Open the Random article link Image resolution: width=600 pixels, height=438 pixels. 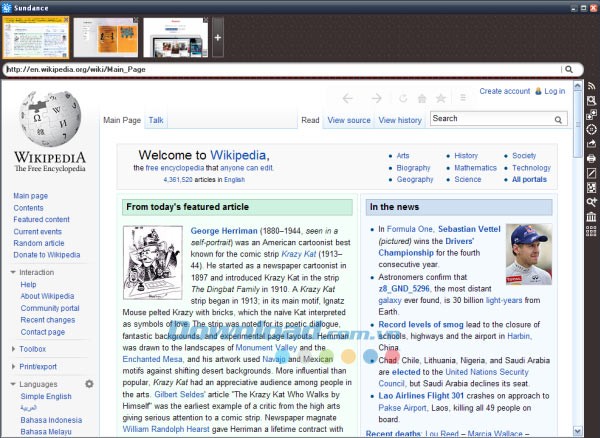tap(41, 243)
